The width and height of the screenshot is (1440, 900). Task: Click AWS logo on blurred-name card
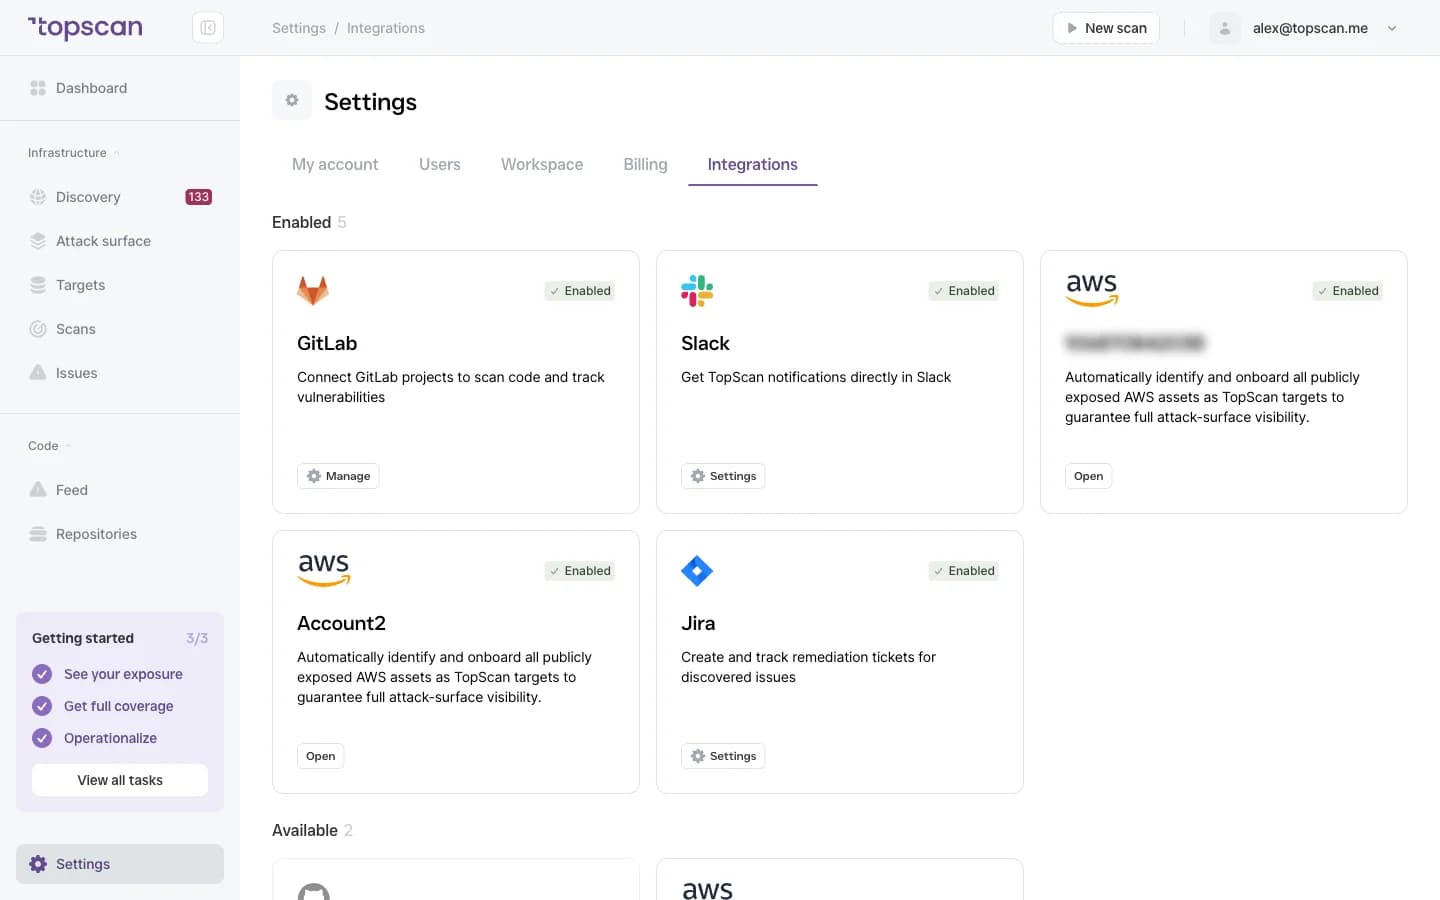point(1092,290)
